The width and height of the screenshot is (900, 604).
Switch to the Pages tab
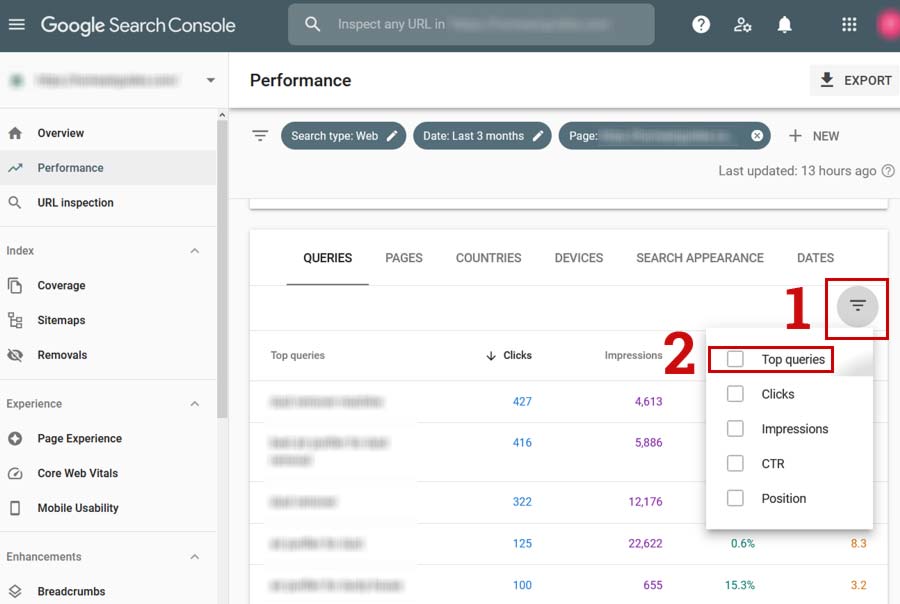(404, 258)
